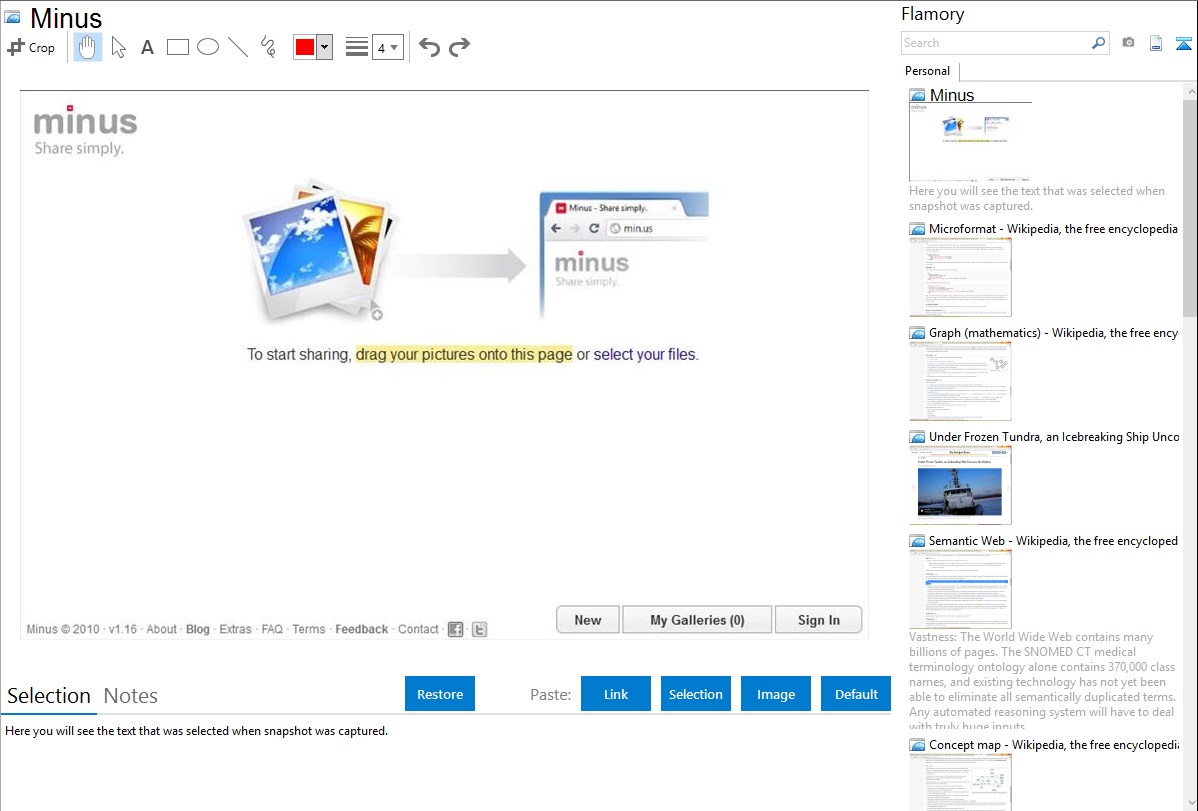Open the line width dropdown showing 4
Screen dimensions: 1198x811
pos(388,47)
